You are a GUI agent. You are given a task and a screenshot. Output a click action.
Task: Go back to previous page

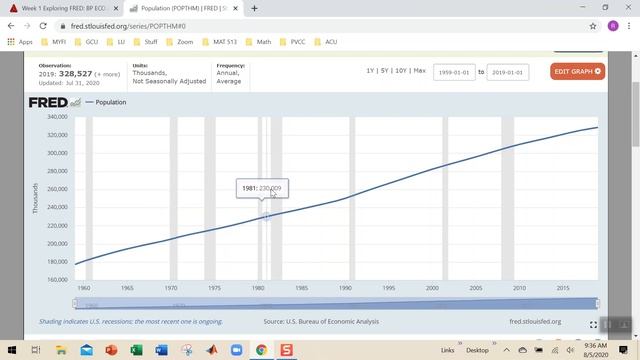click(11, 26)
